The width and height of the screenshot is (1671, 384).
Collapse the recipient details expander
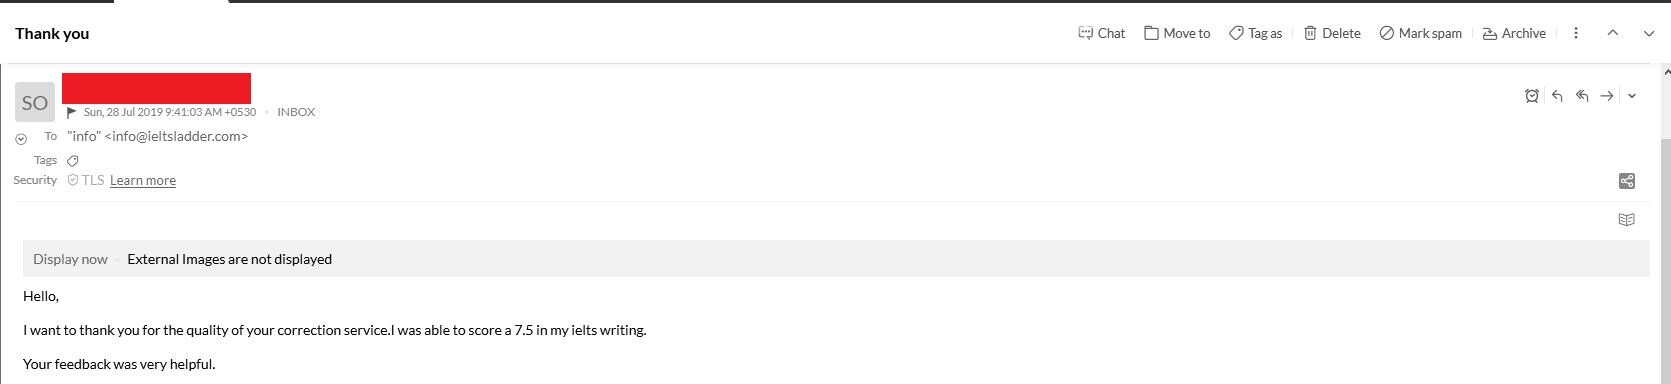tap(21, 139)
